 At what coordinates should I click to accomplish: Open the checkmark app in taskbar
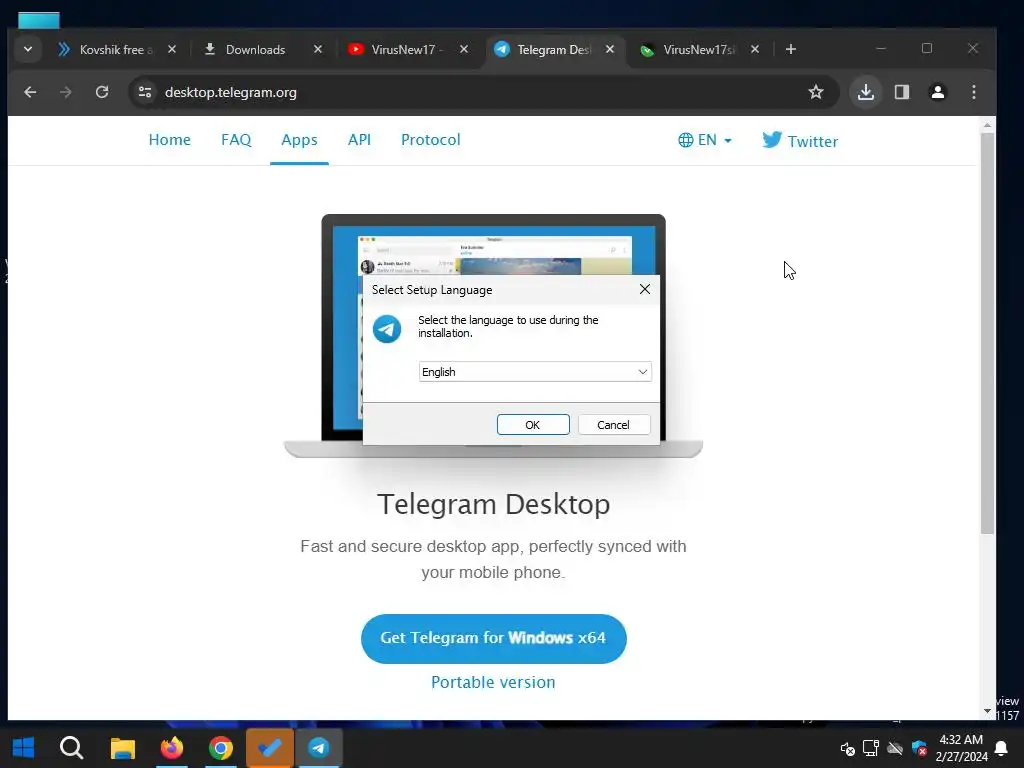tap(270, 748)
